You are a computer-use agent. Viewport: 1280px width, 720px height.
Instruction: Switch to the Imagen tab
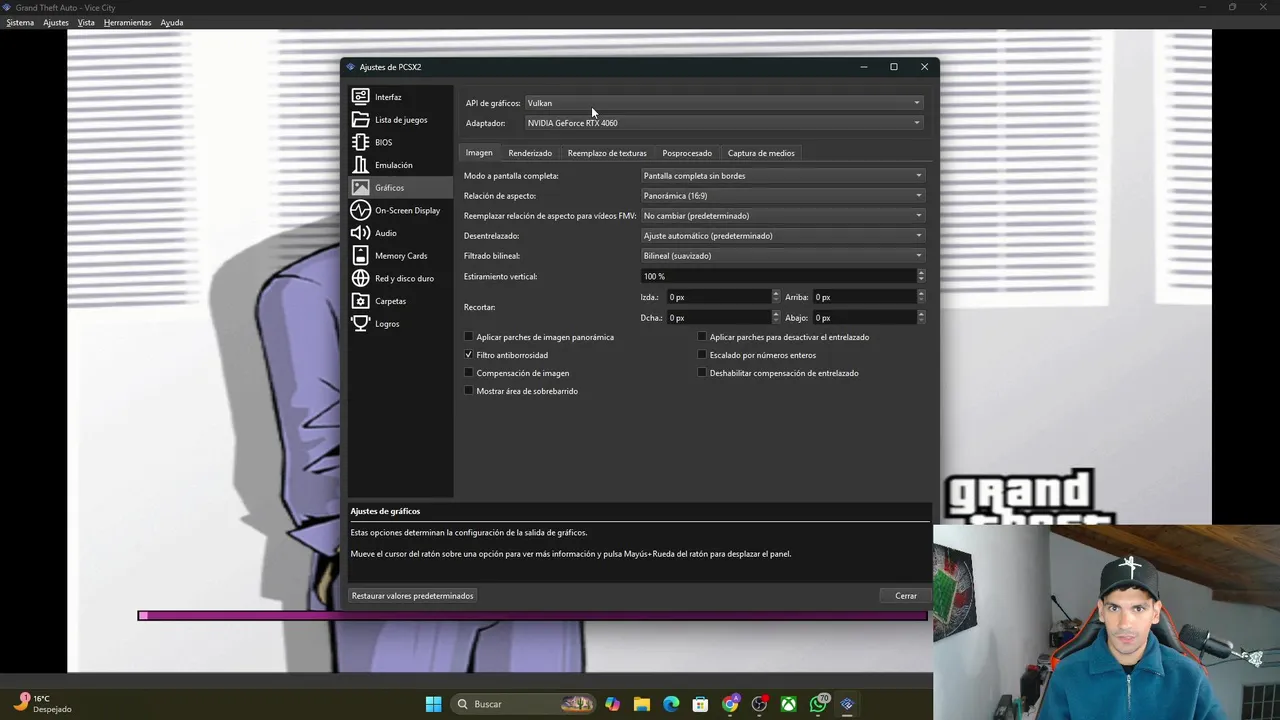pyautogui.click(x=479, y=153)
